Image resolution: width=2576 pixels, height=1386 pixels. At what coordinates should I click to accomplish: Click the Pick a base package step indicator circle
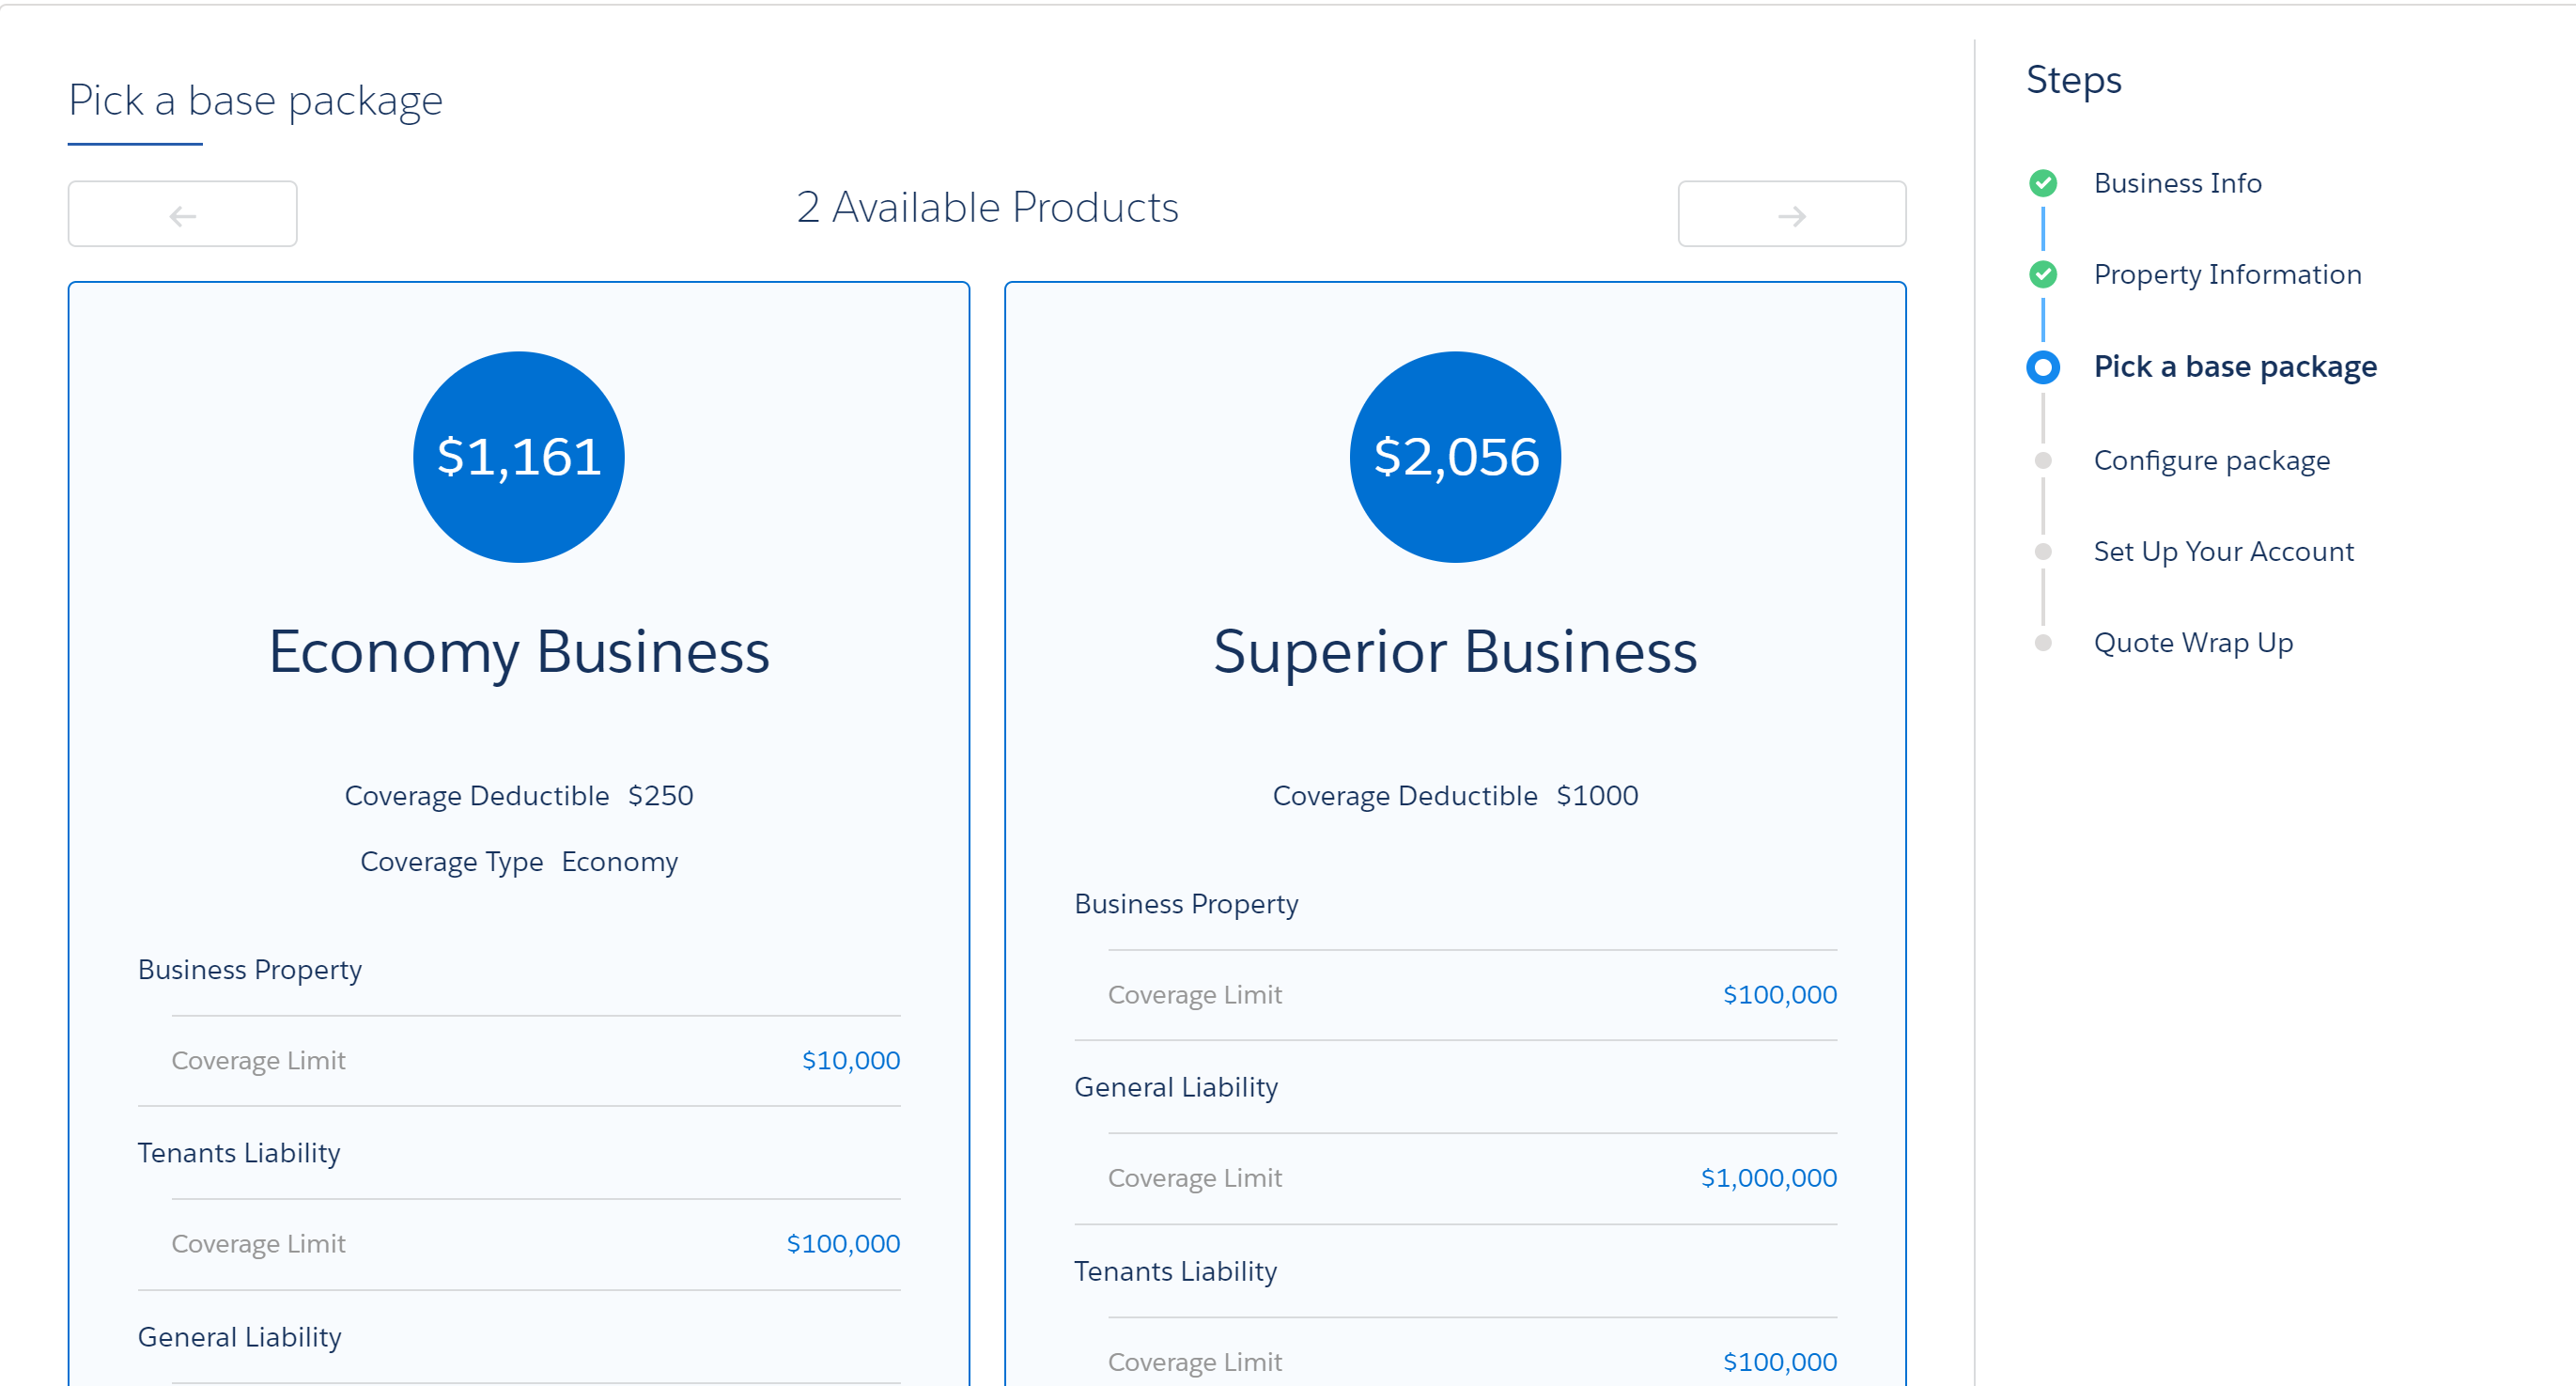2043,367
